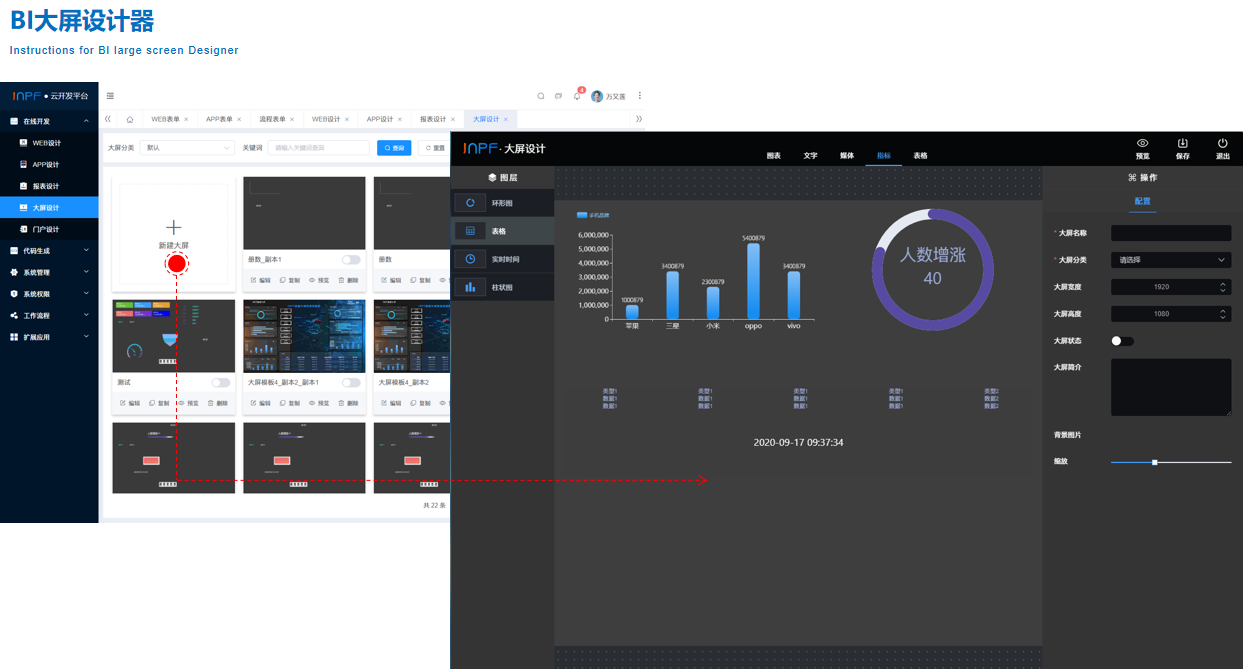This screenshot has height=669, width=1243.
Task: Collapse sidebar using the hamburger menu icon
Action: pos(110,96)
